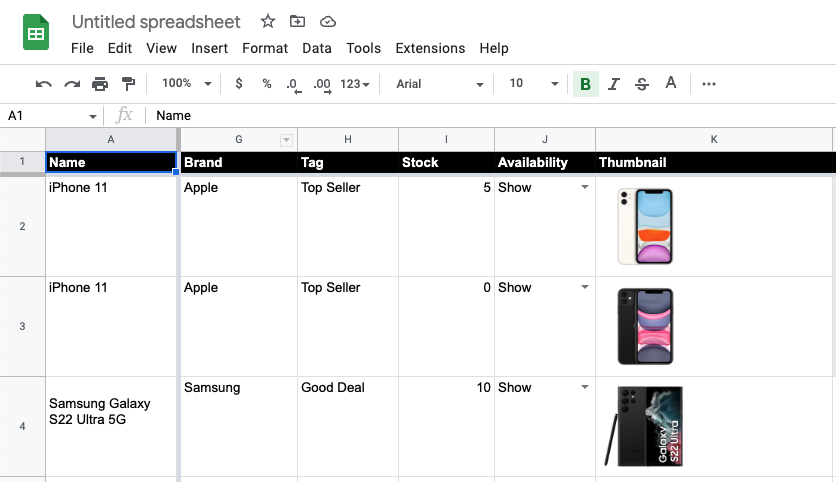The width and height of the screenshot is (836, 482).
Task: Select the Samsung brand cell
Action: point(239,426)
